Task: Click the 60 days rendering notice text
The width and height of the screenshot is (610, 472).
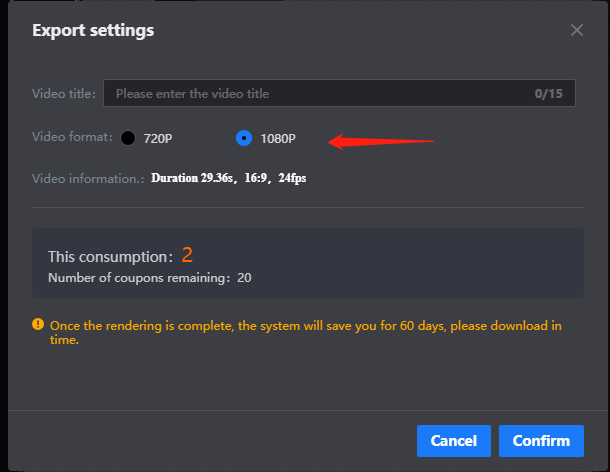Action: point(306,332)
